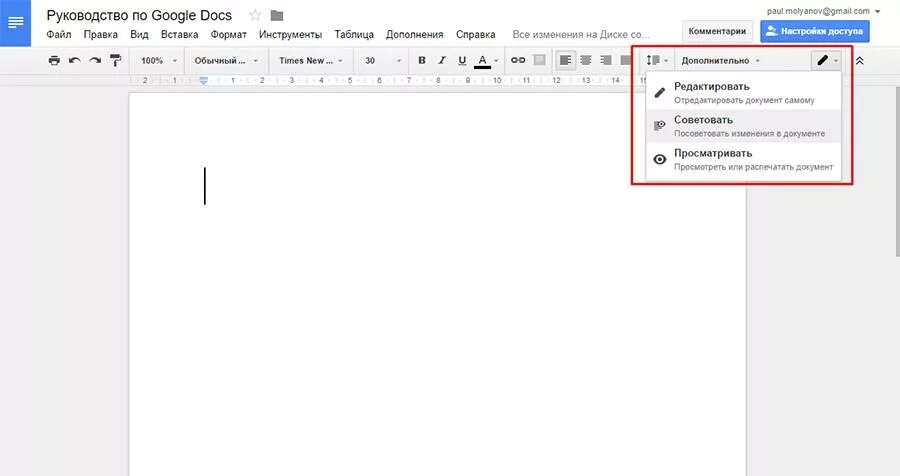
Task: Click the Insert comment icon
Action: (x=539, y=60)
